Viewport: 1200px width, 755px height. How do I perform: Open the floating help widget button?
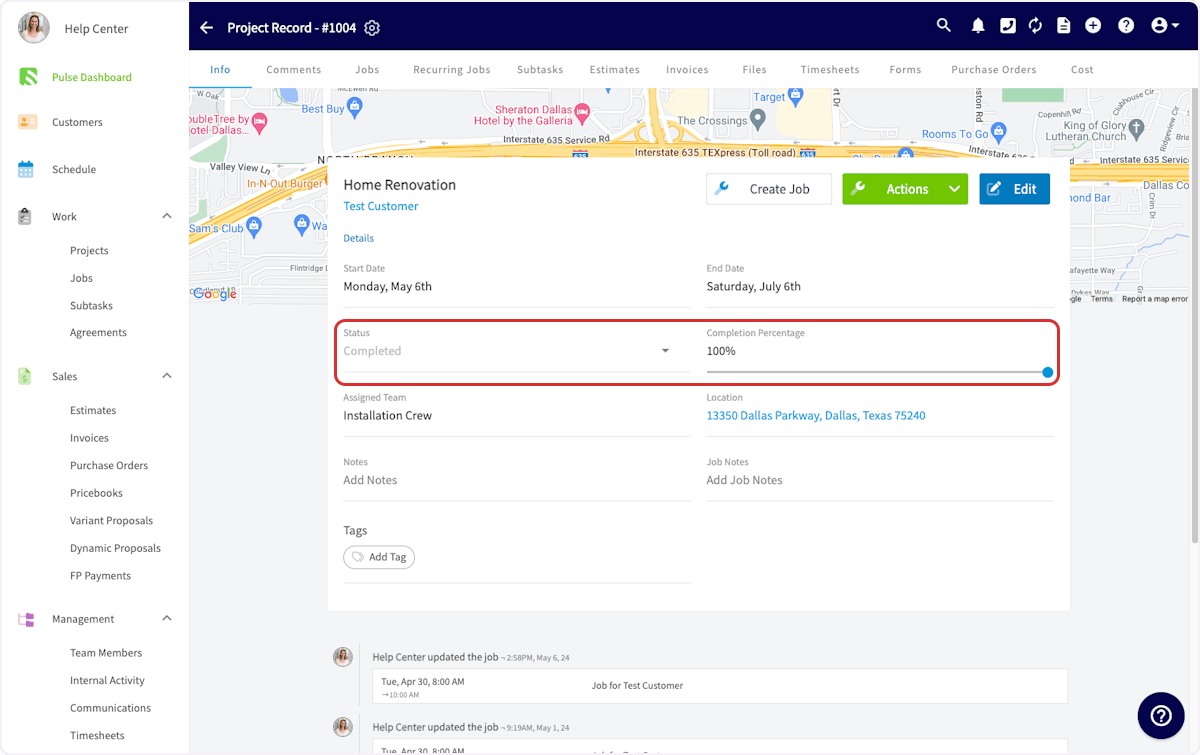point(1161,715)
